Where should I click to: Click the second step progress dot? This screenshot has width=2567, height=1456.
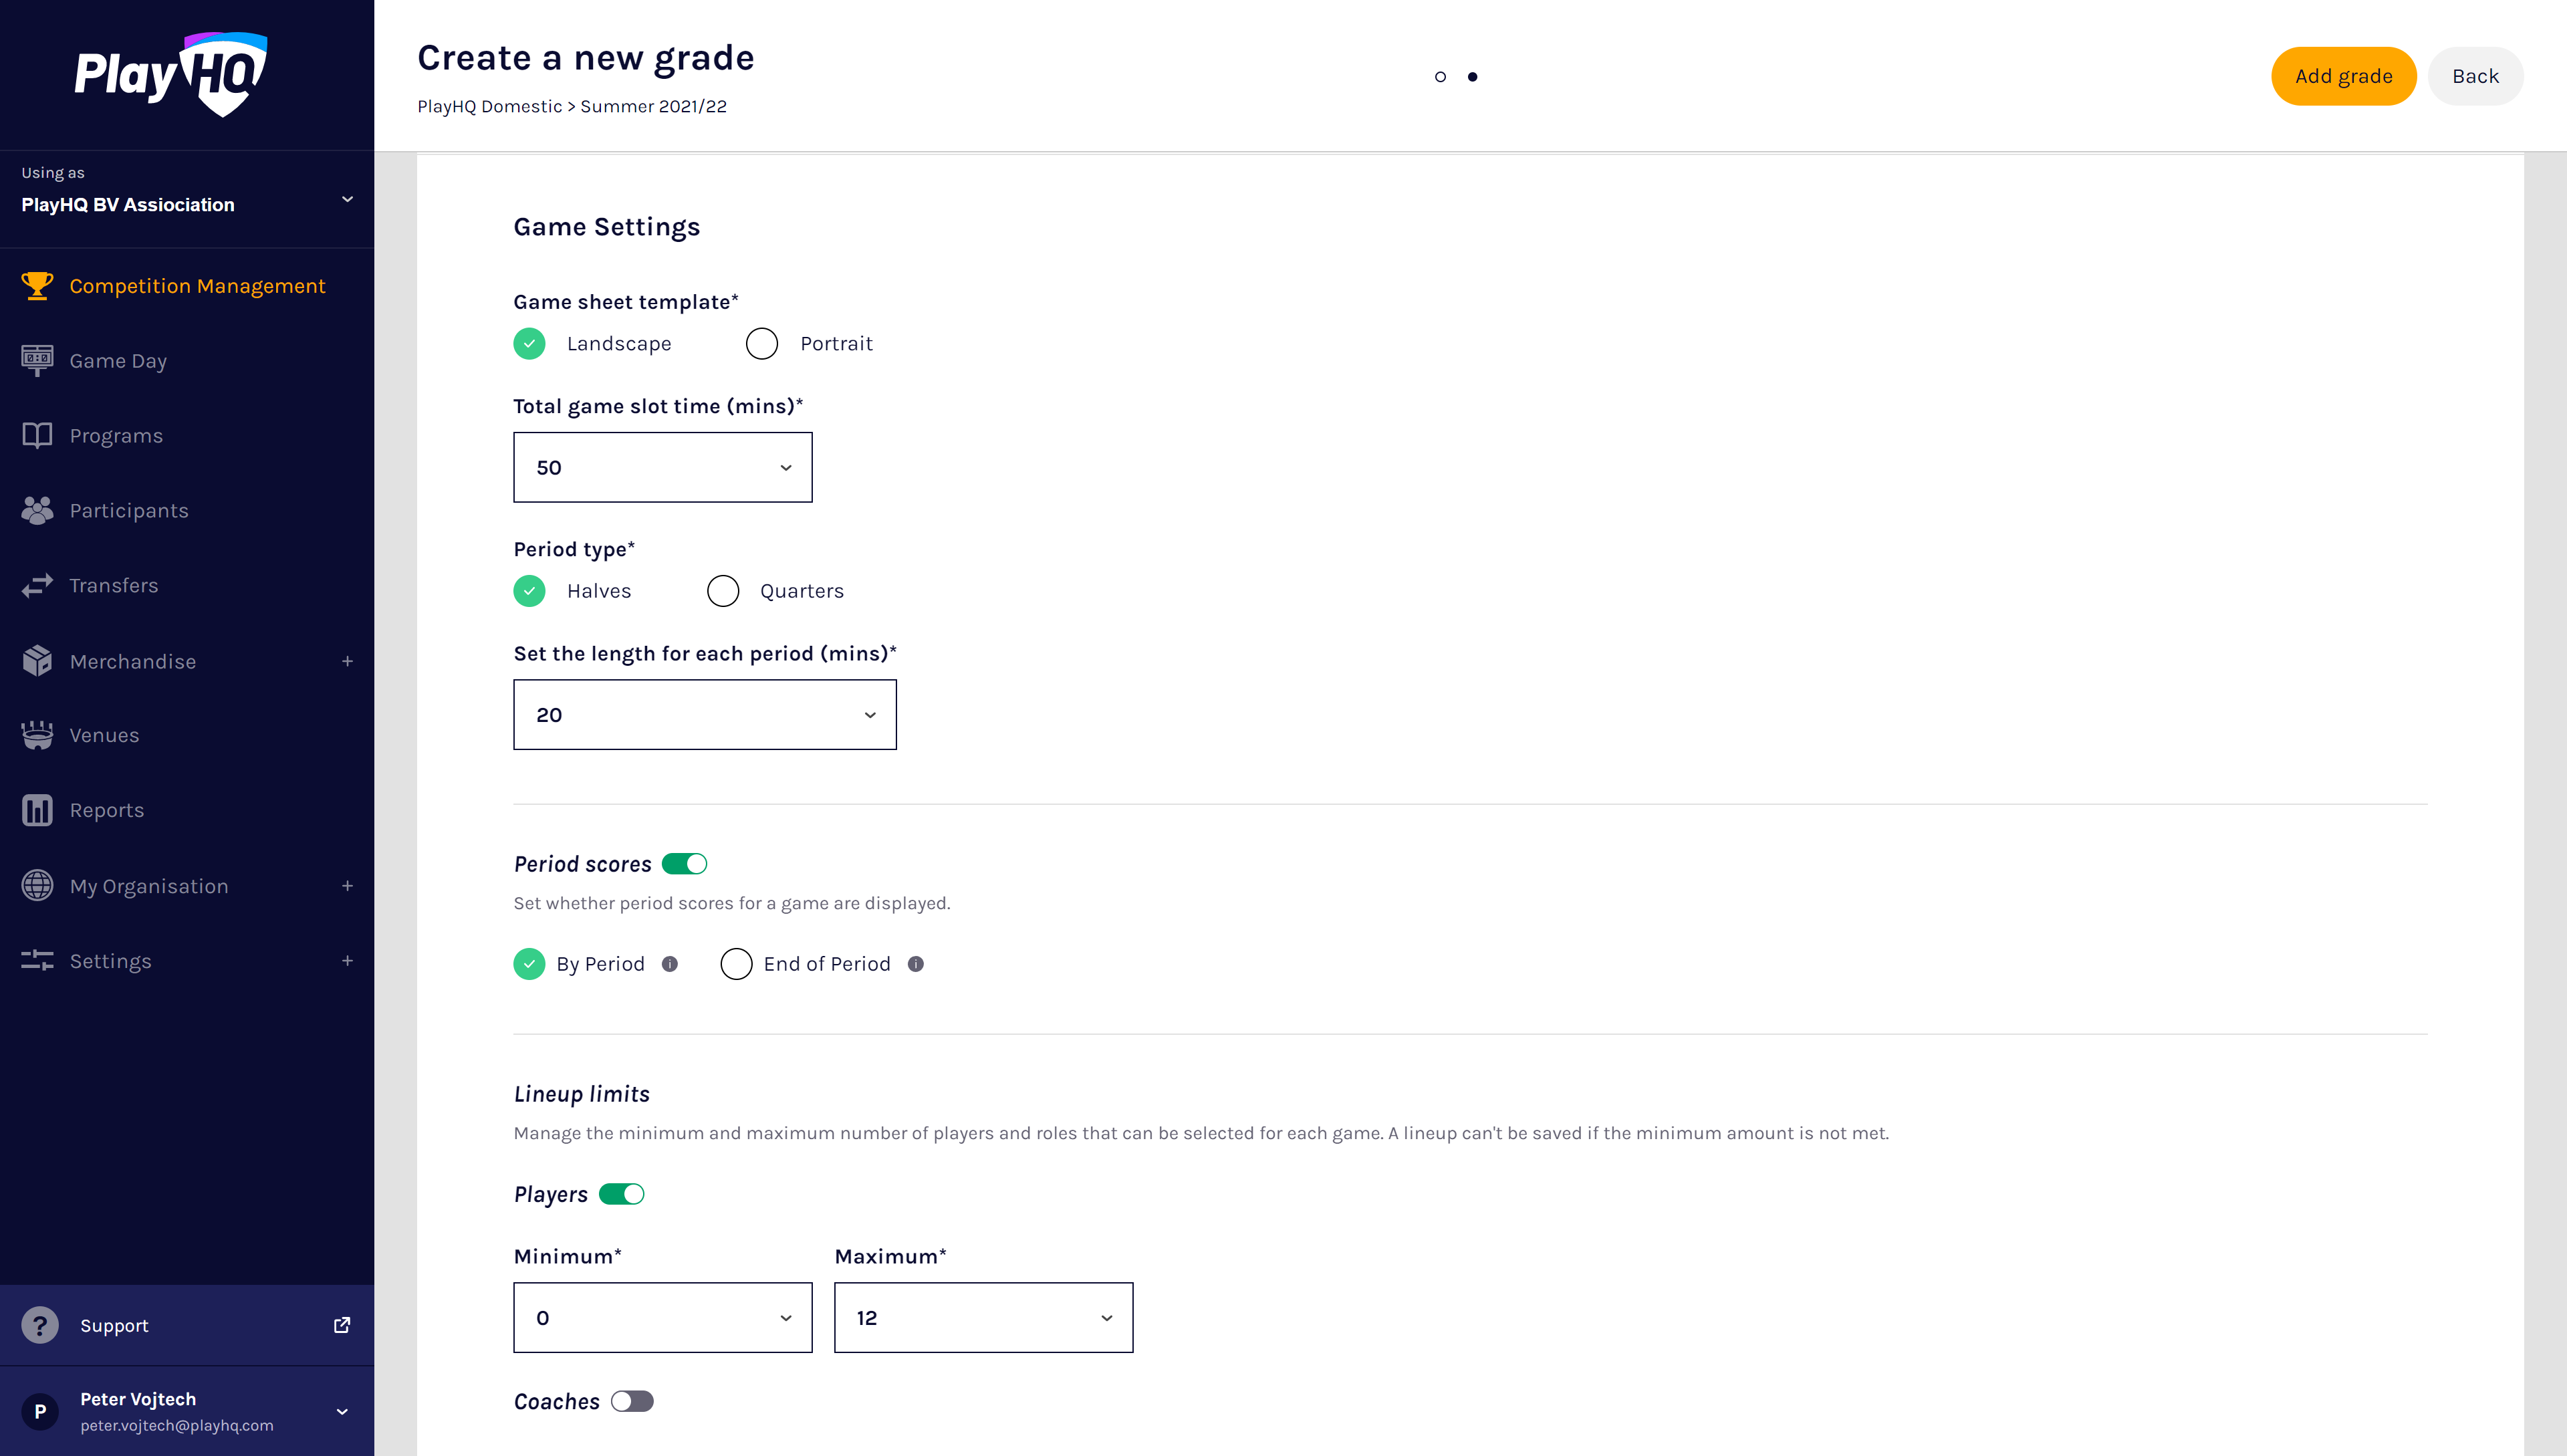1472,77
